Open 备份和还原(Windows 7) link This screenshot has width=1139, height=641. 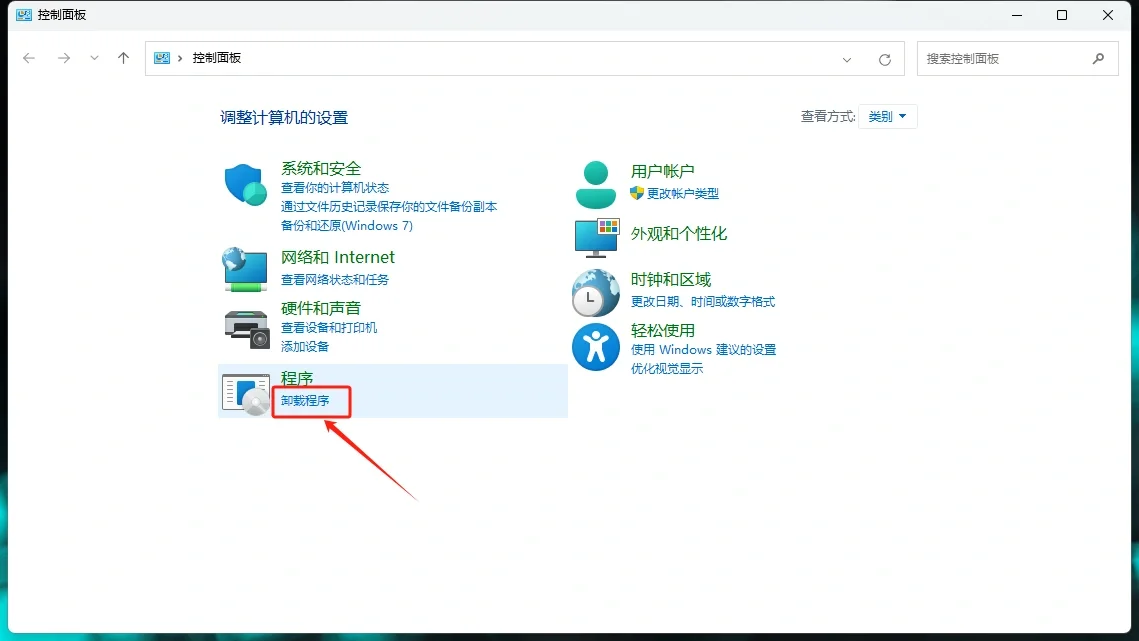coord(347,225)
